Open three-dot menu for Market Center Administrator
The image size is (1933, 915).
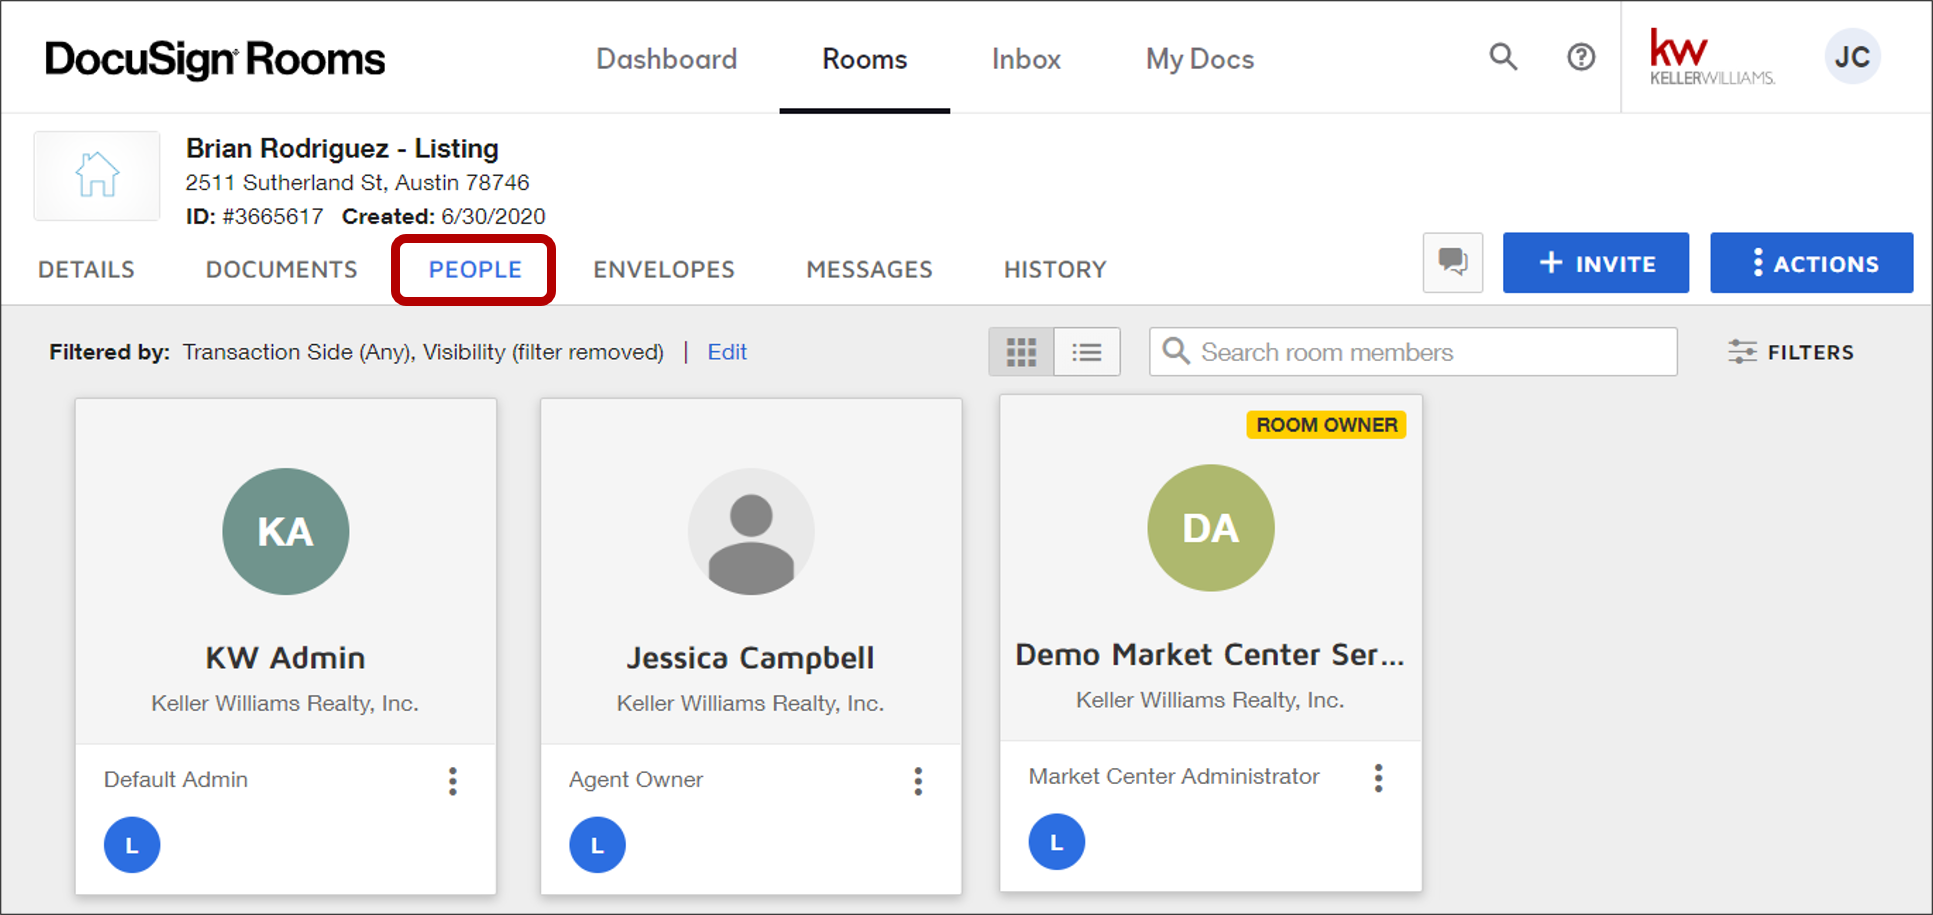[x=1378, y=778]
